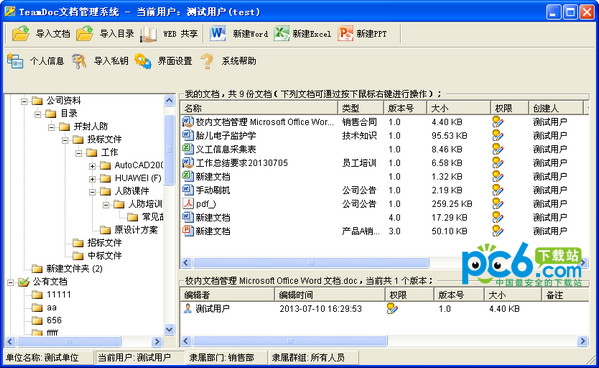Screen dimensions: 599x368
Task: Open 界面设置 interface settings icon
Action: point(143,61)
